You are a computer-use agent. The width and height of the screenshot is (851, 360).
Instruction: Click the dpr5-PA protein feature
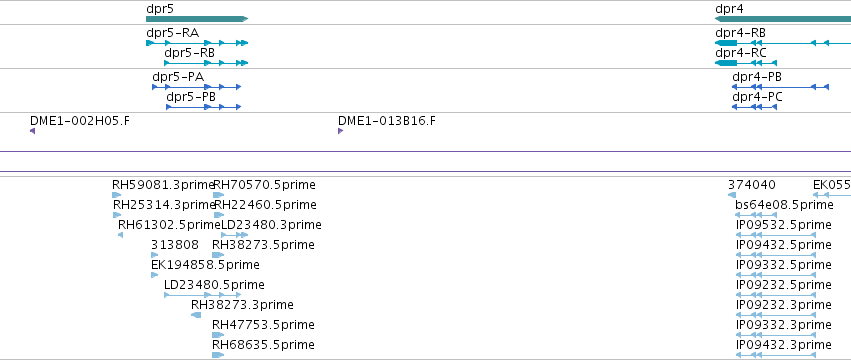click(x=196, y=87)
